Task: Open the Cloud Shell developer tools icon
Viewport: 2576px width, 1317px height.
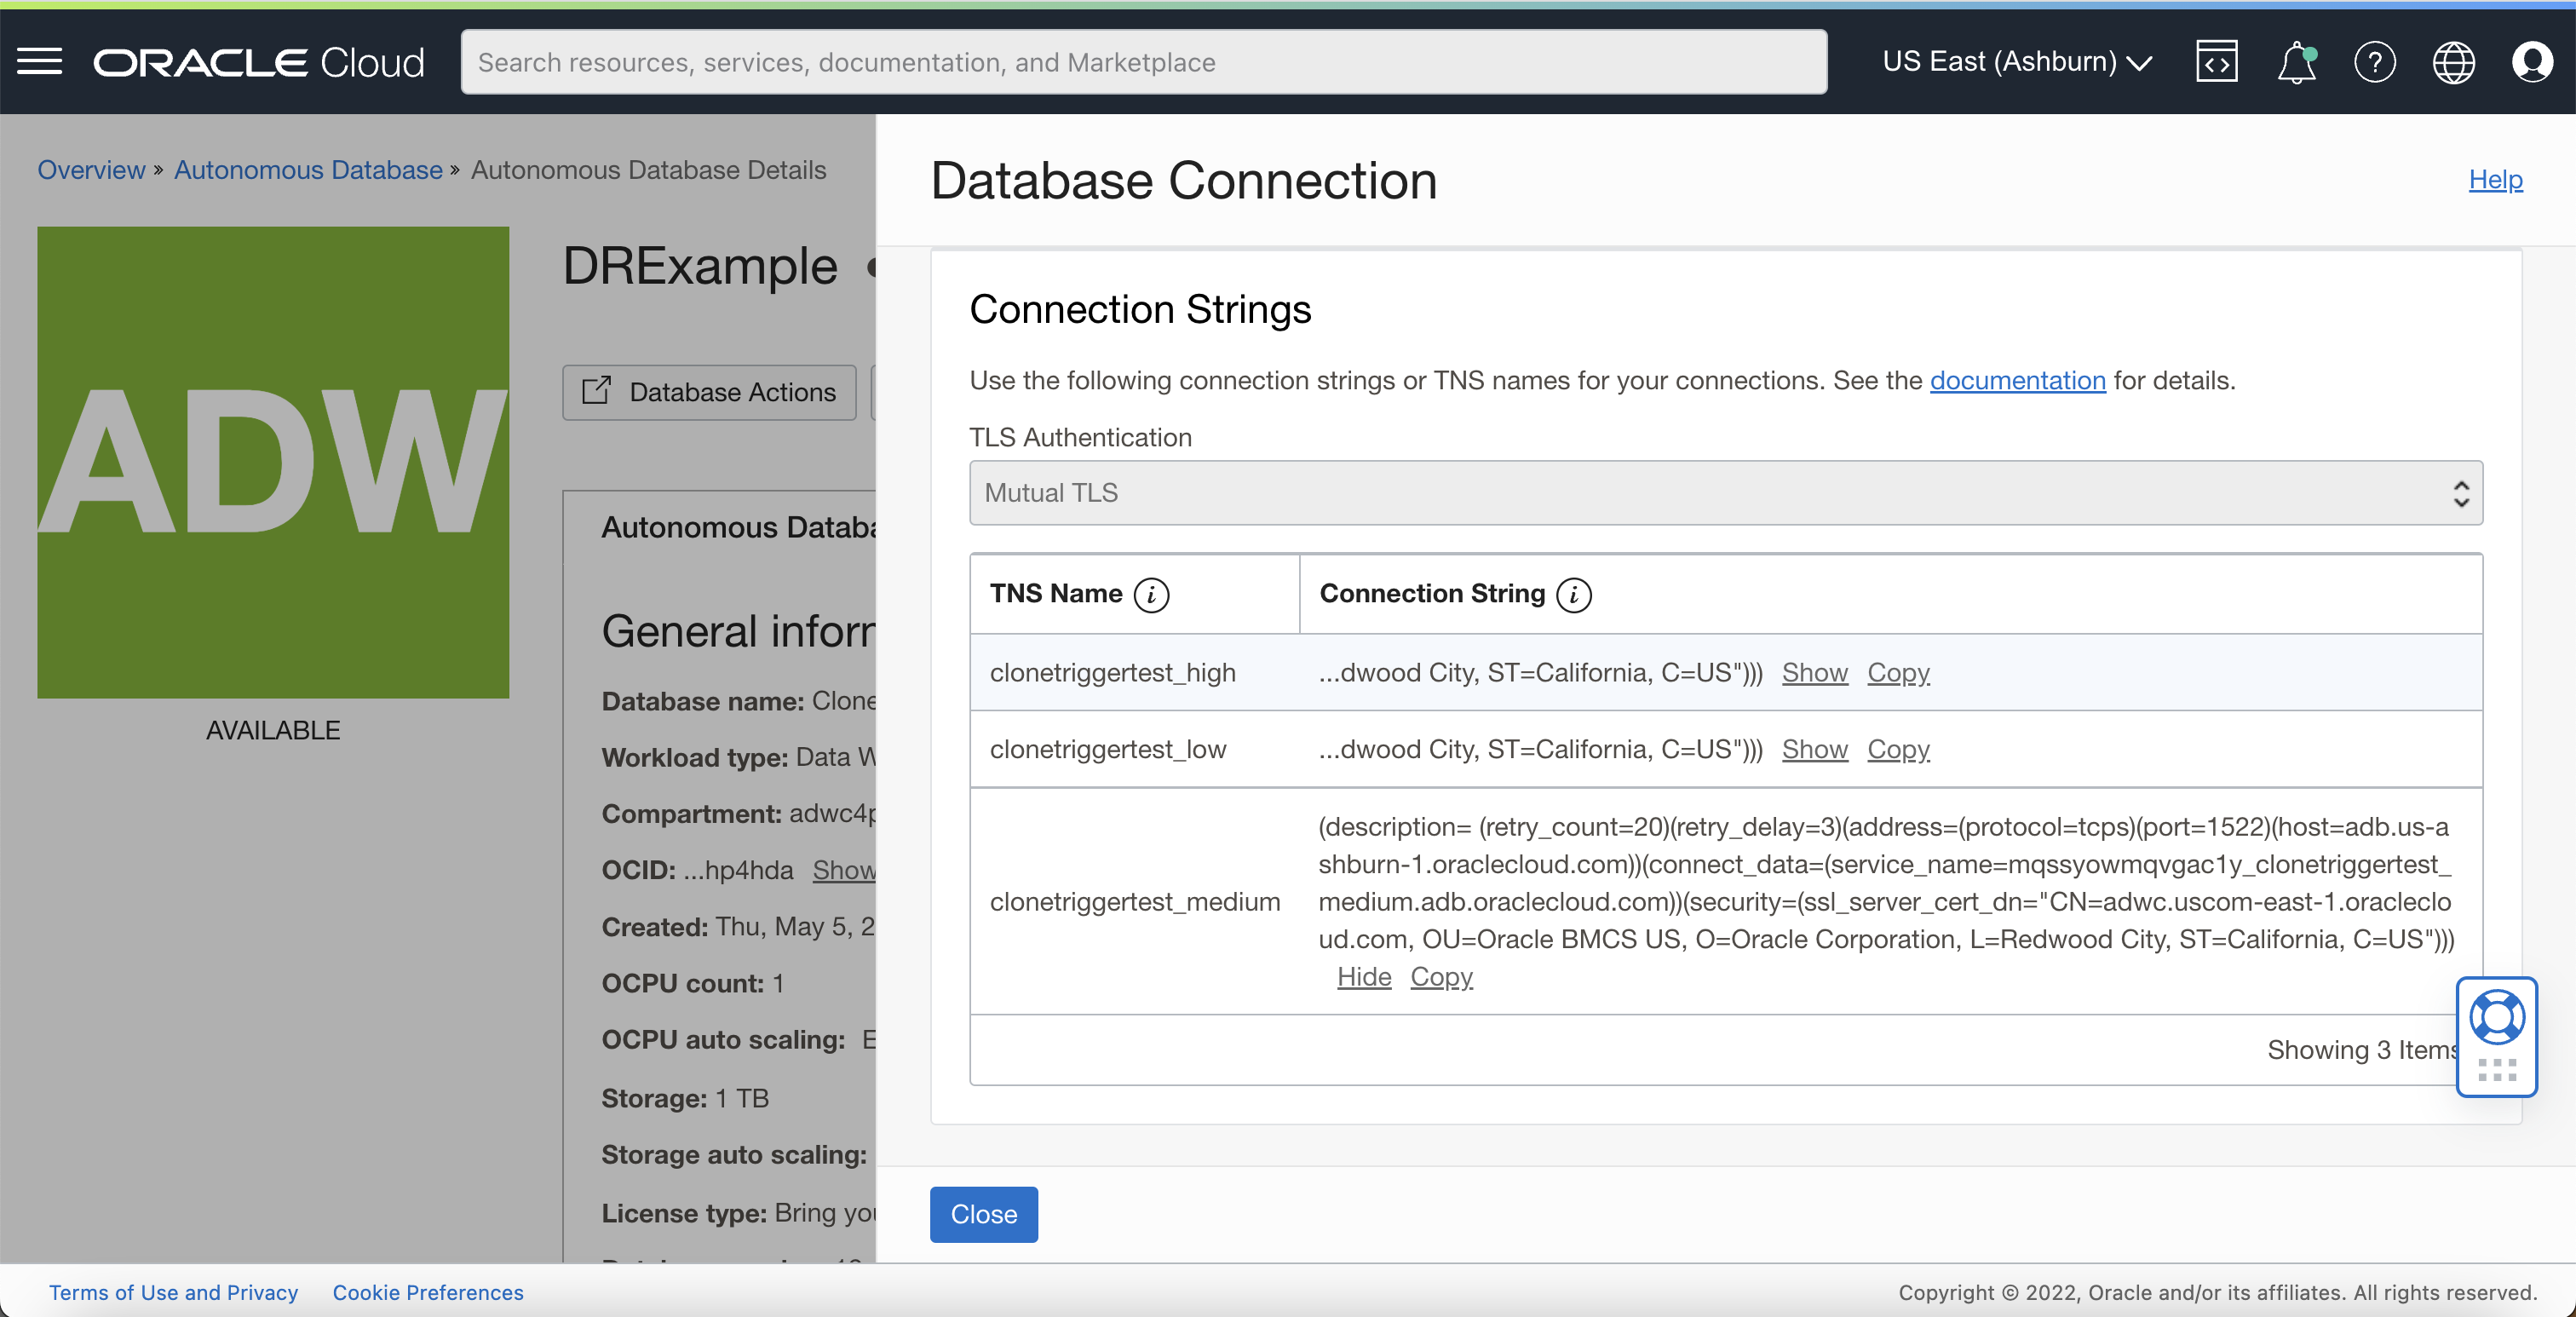Action: [2216, 62]
